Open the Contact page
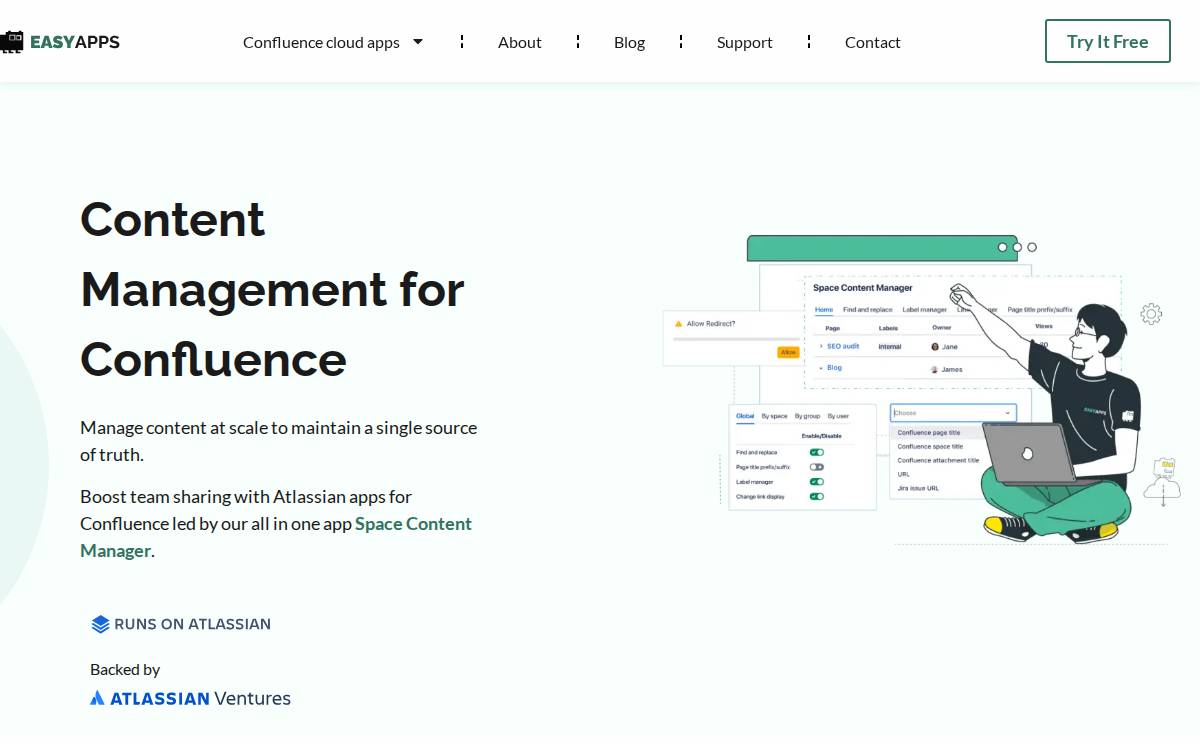Image resolution: width=1200 pixels, height=750 pixels. [873, 42]
